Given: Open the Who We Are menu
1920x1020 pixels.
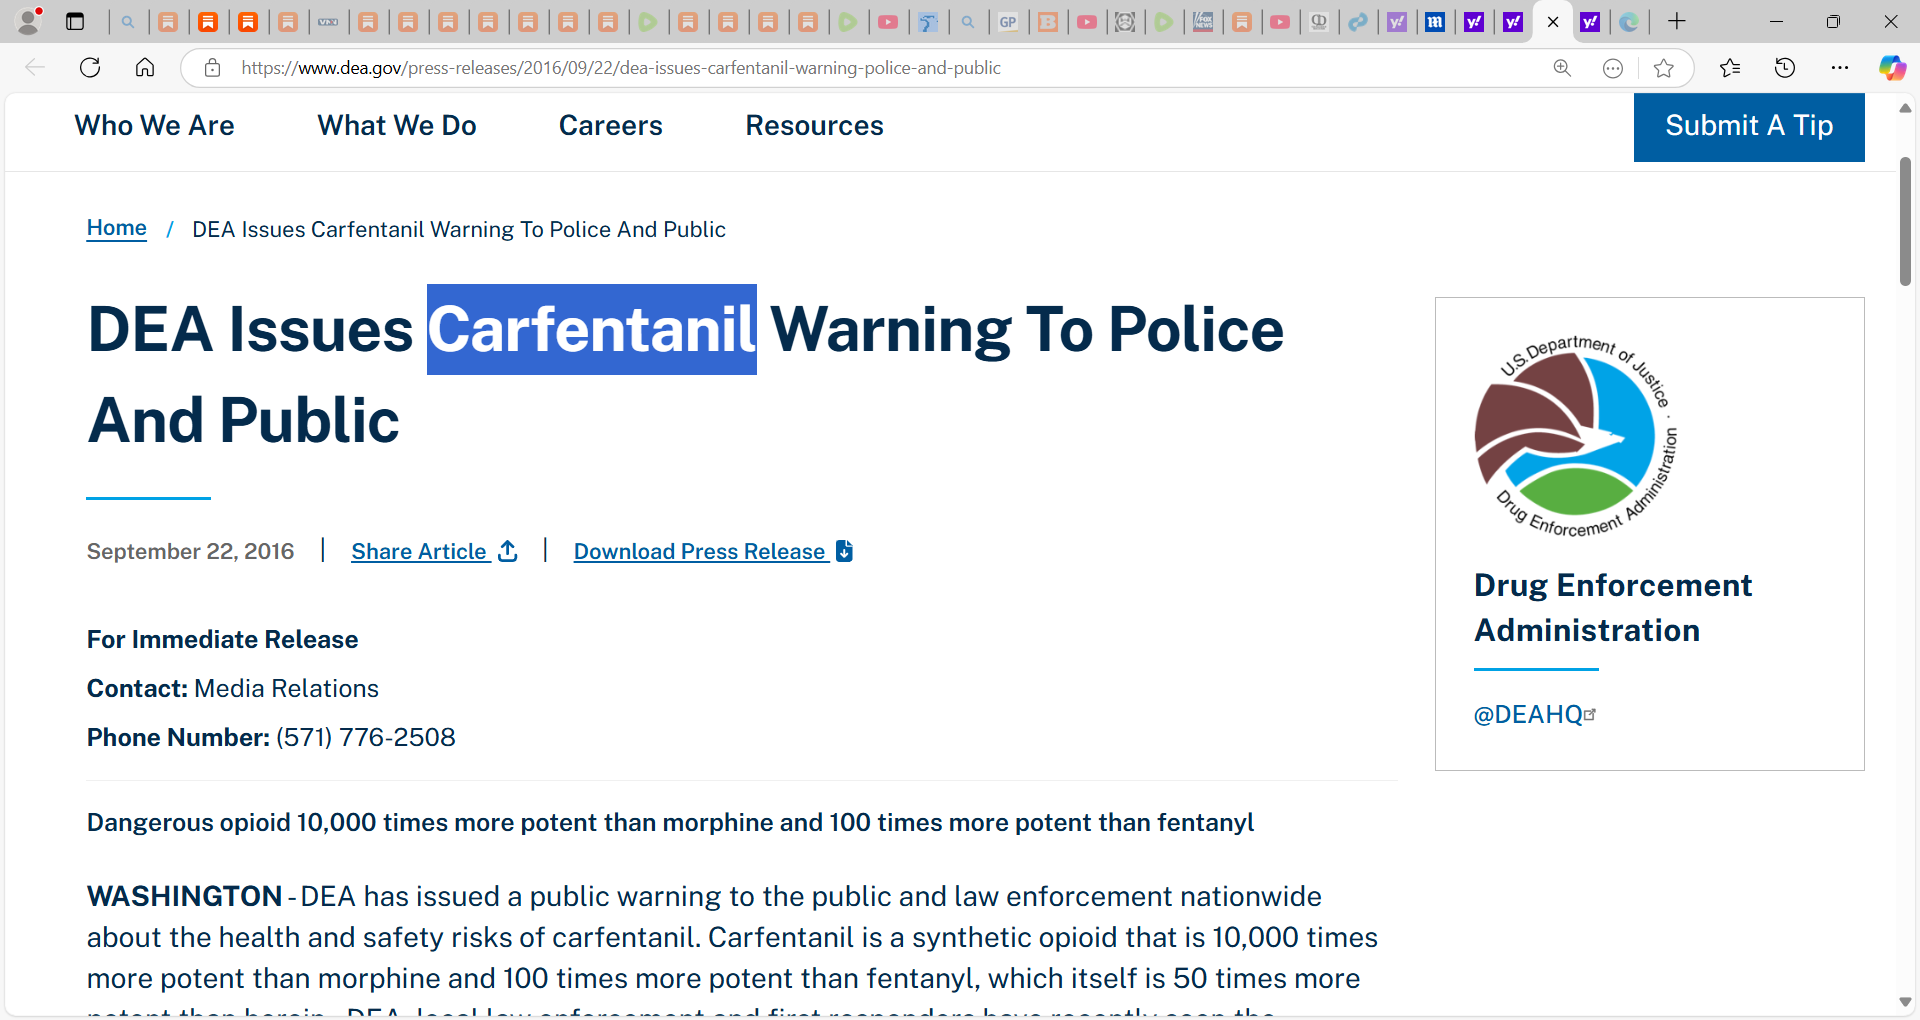Looking at the screenshot, I should (x=154, y=125).
